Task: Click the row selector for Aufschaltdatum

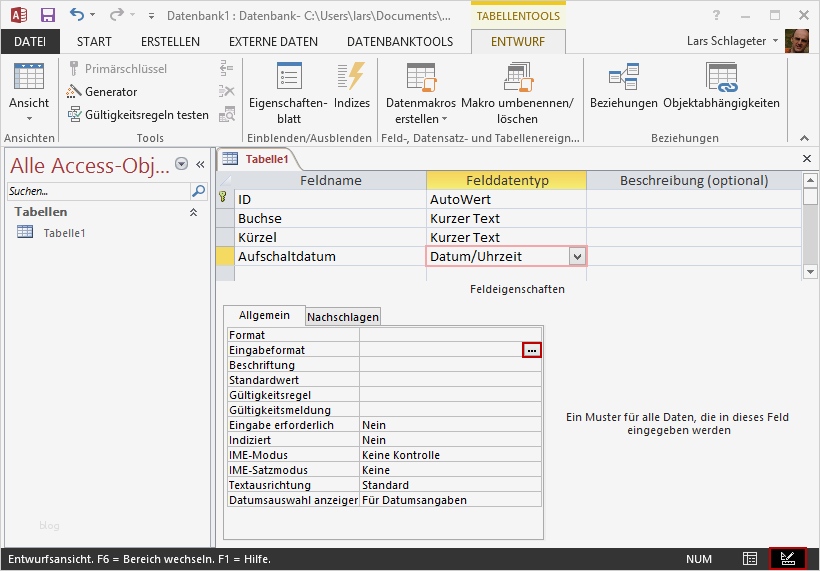Action: pyautogui.click(x=225, y=256)
